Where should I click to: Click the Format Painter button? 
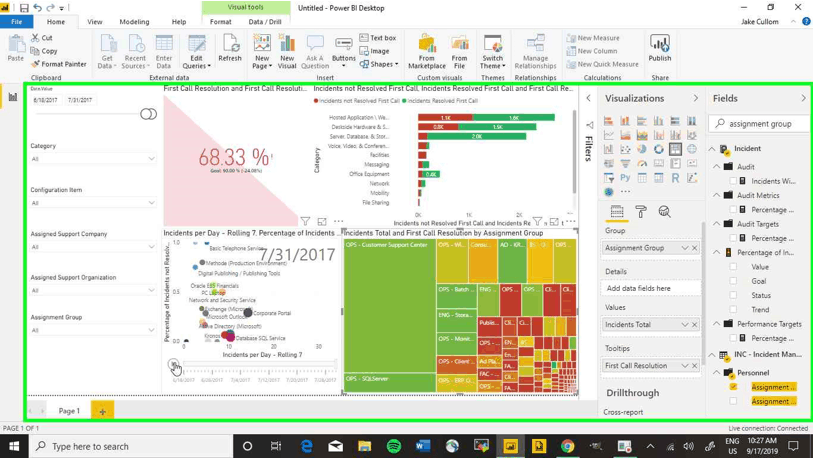click(x=58, y=64)
